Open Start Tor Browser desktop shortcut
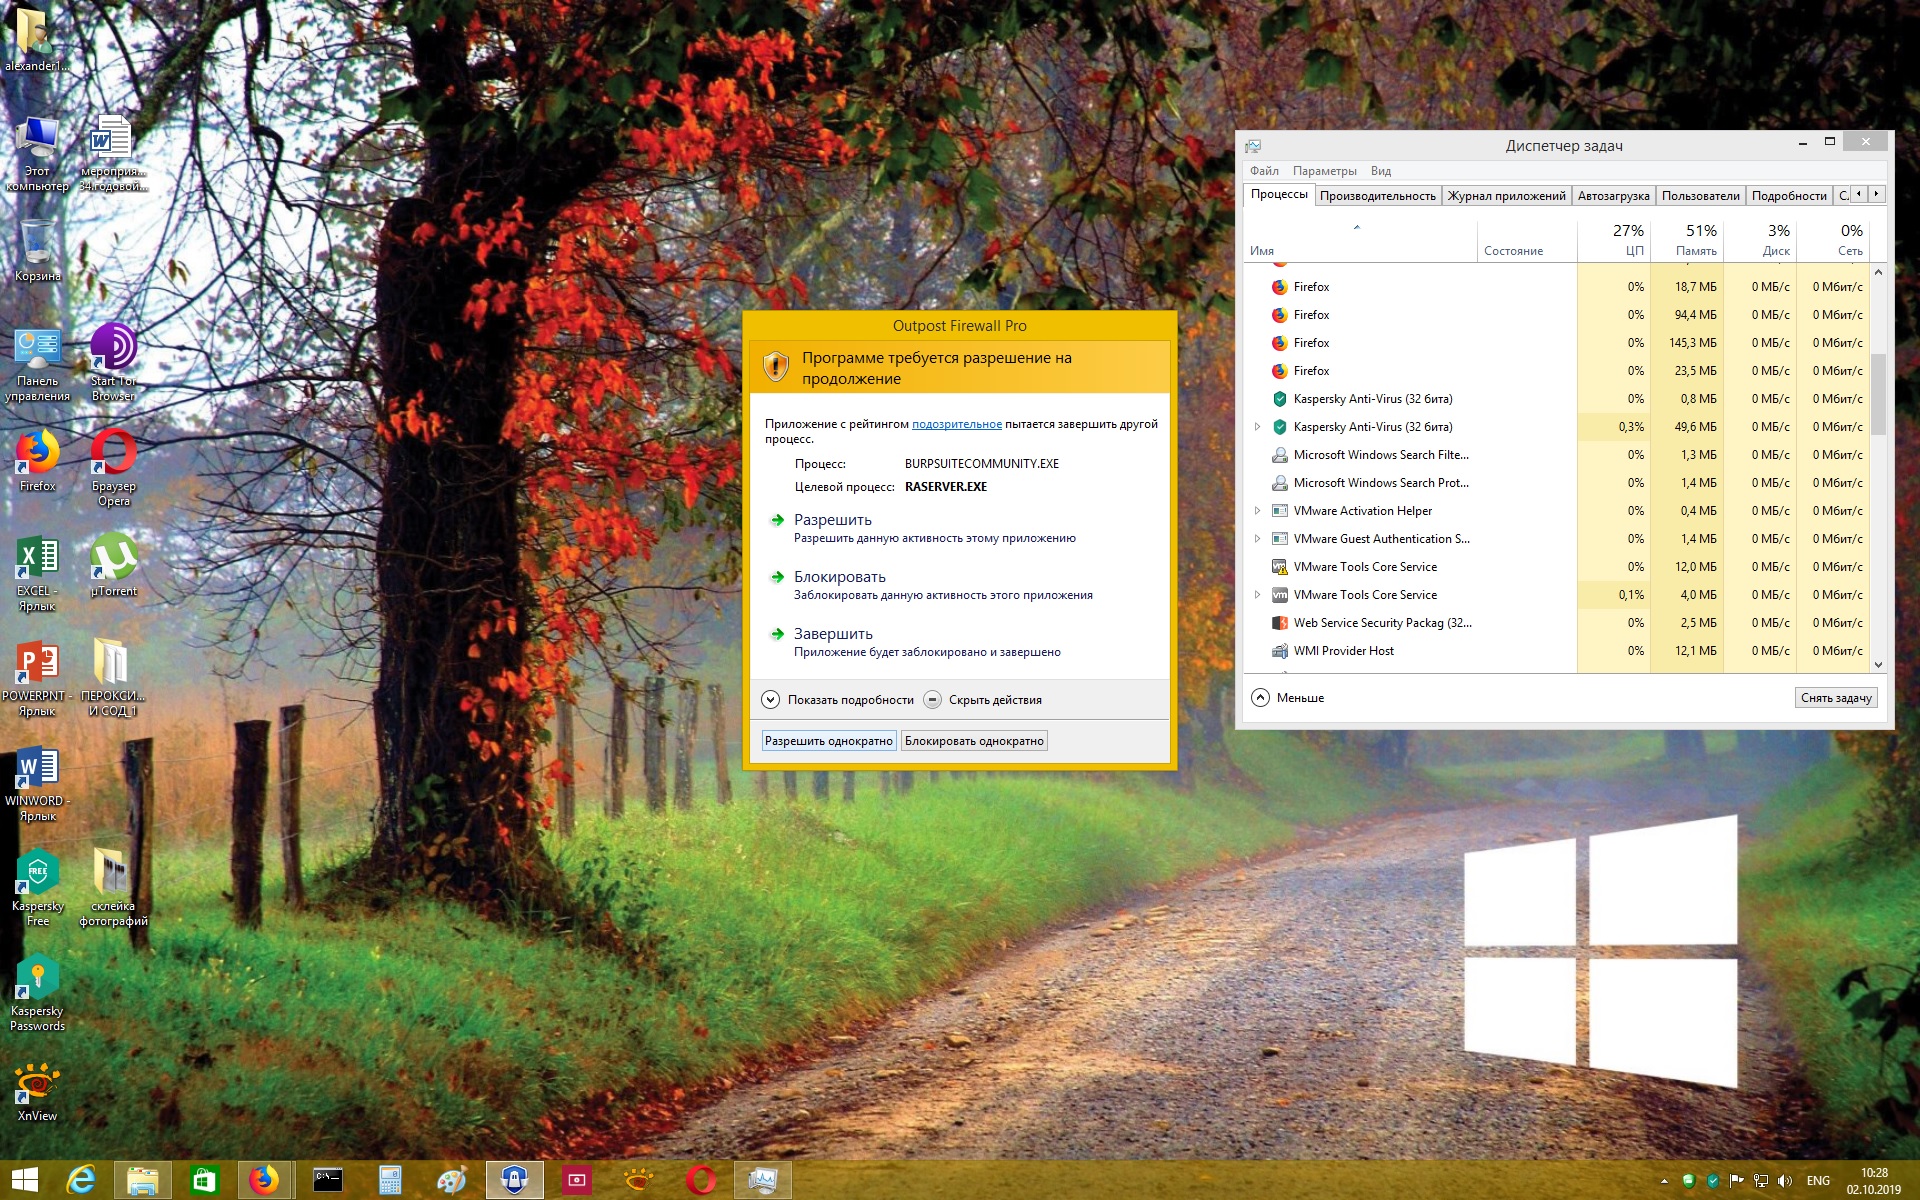 point(113,349)
